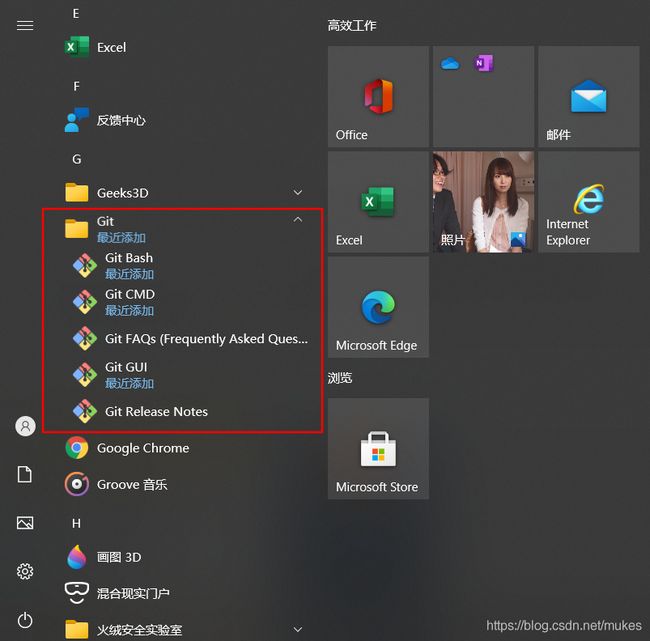Click the Excel tile
This screenshot has height=641, width=650.
click(x=378, y=202)
